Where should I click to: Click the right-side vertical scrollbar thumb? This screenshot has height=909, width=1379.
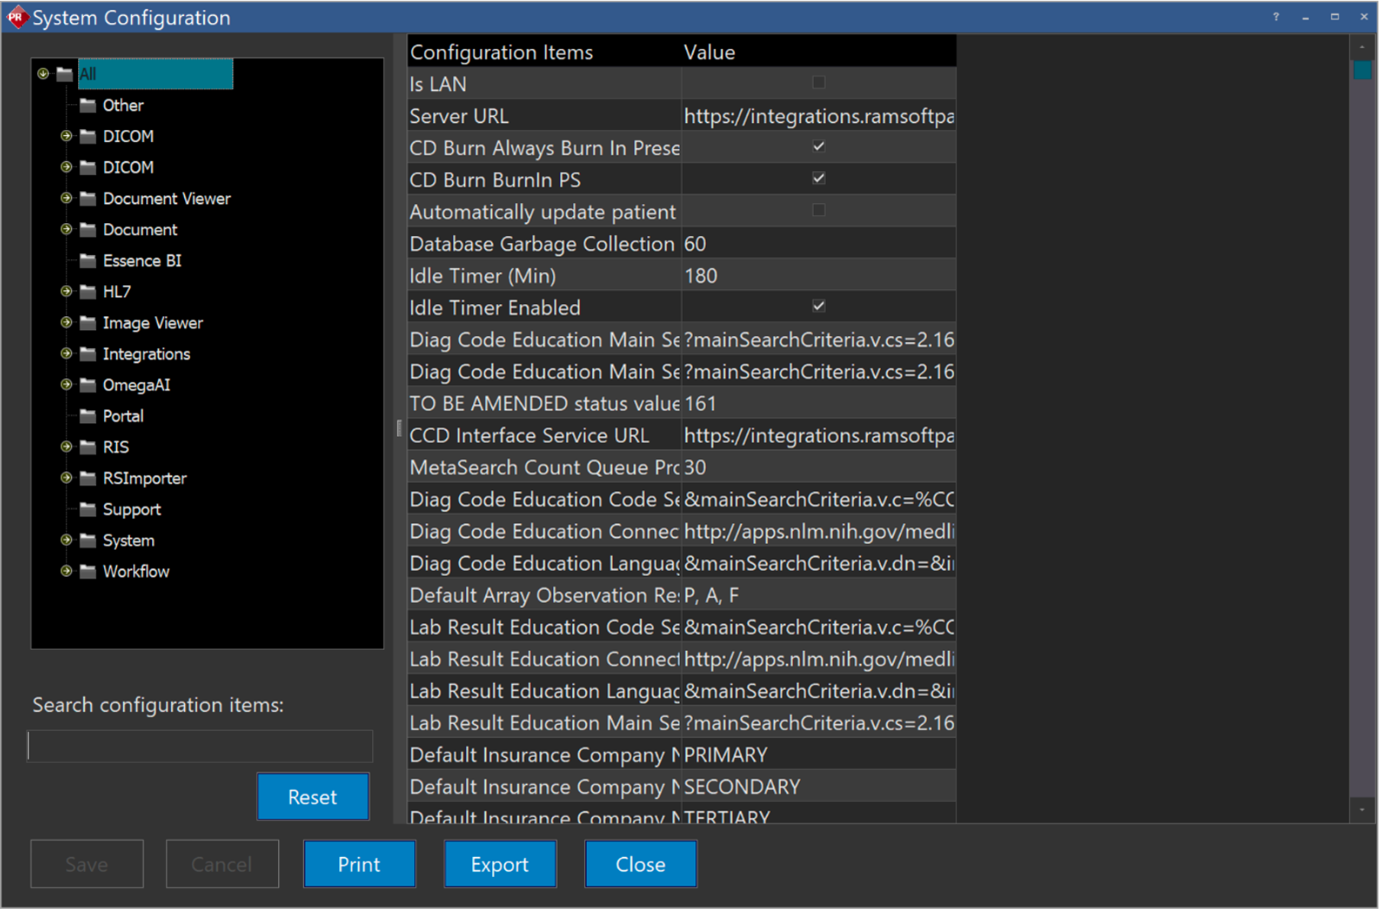click(1361, 71)
